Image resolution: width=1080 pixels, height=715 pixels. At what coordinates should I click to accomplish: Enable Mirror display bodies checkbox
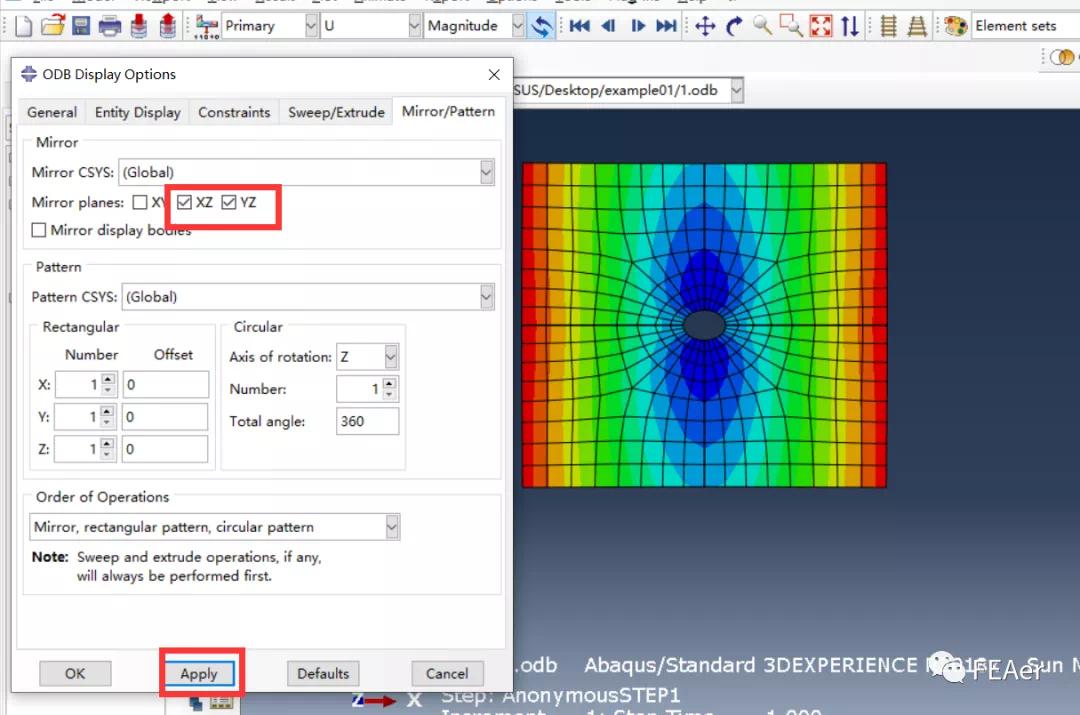39,230
